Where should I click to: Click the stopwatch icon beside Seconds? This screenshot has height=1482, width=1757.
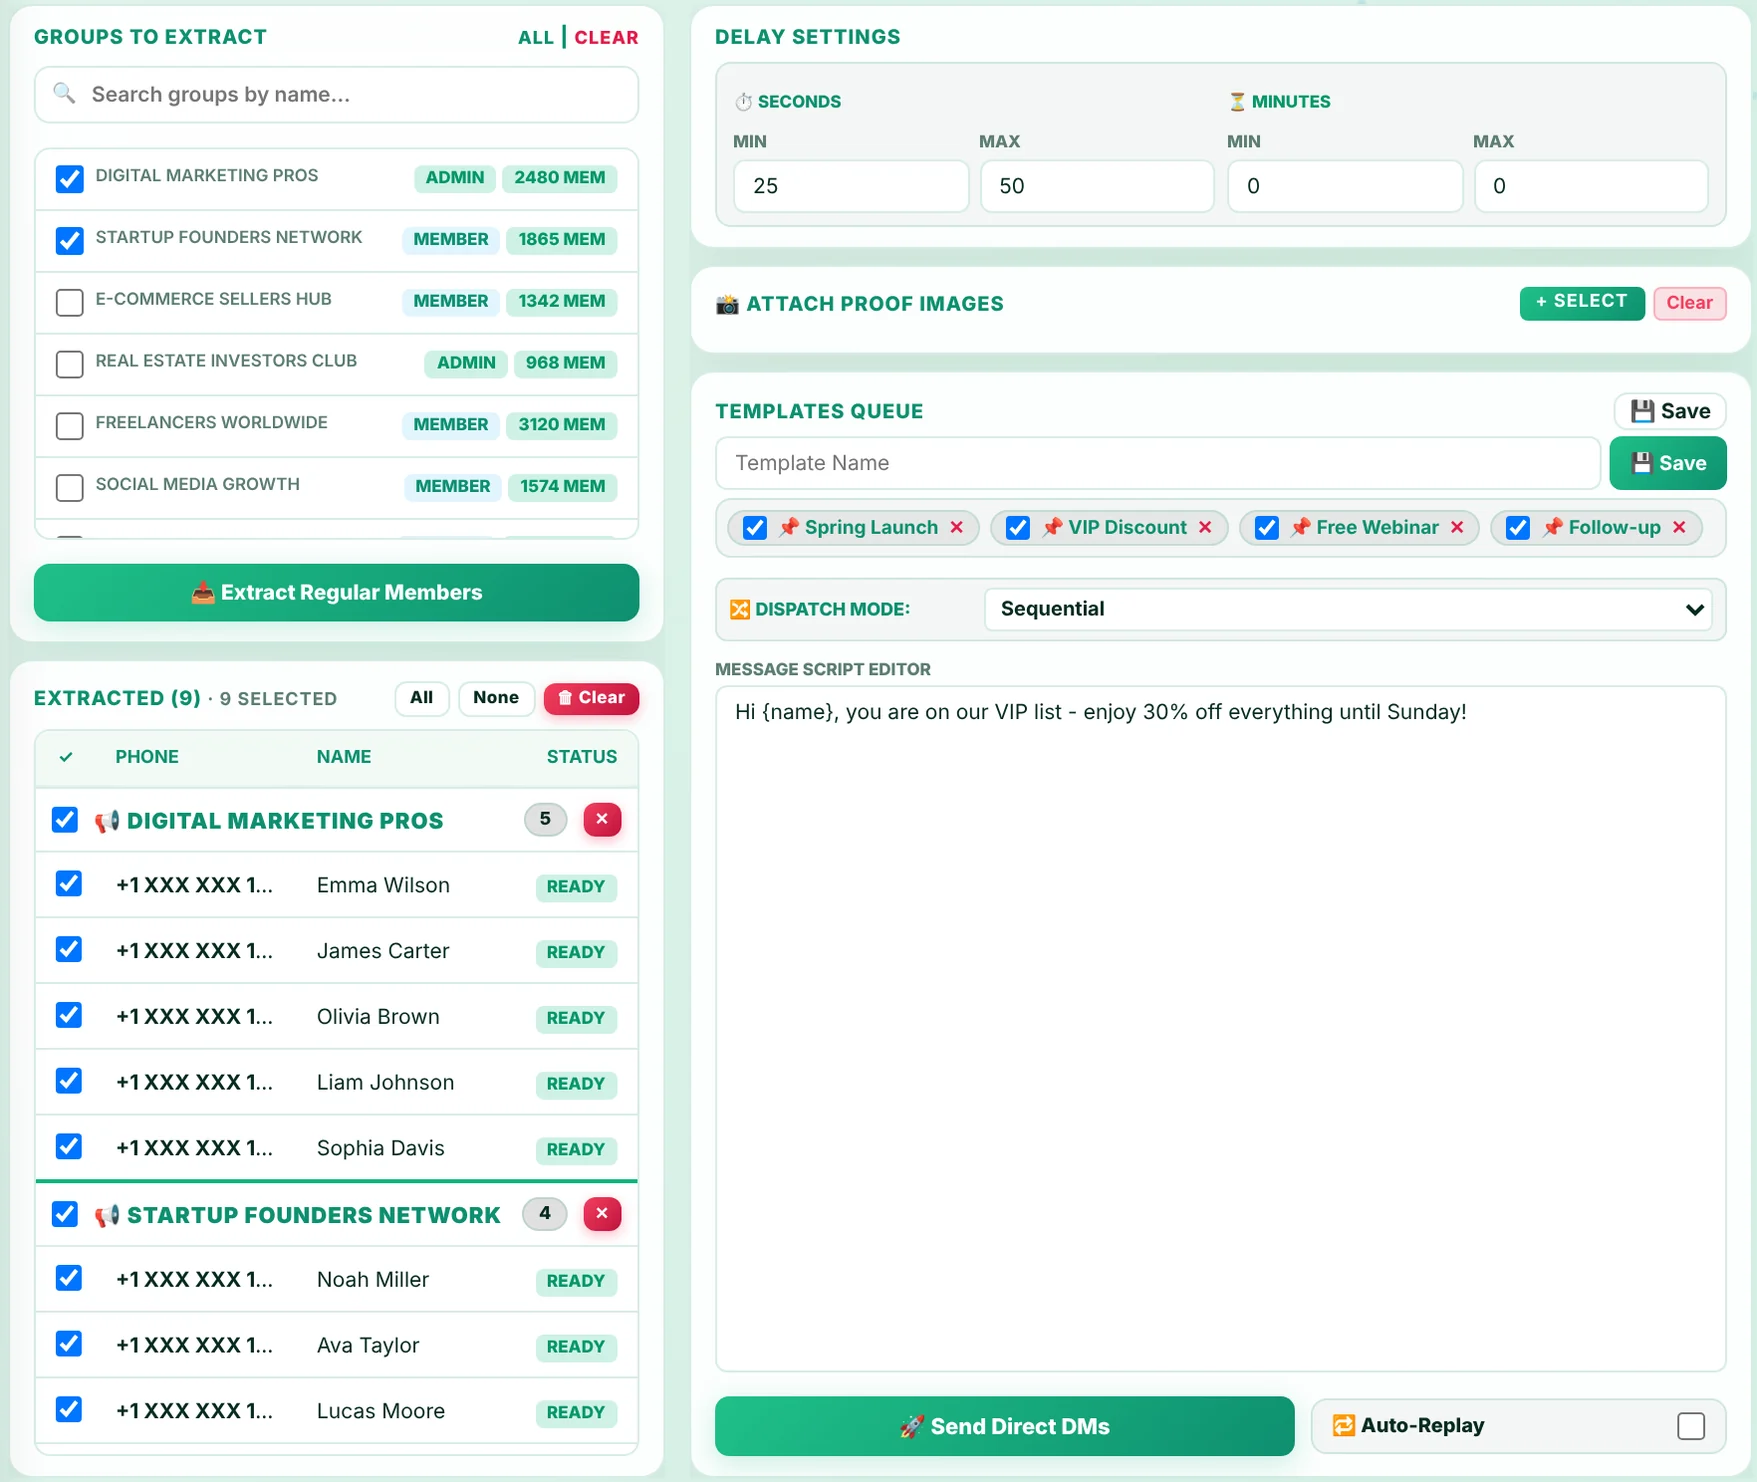click(x=743, y=102)
